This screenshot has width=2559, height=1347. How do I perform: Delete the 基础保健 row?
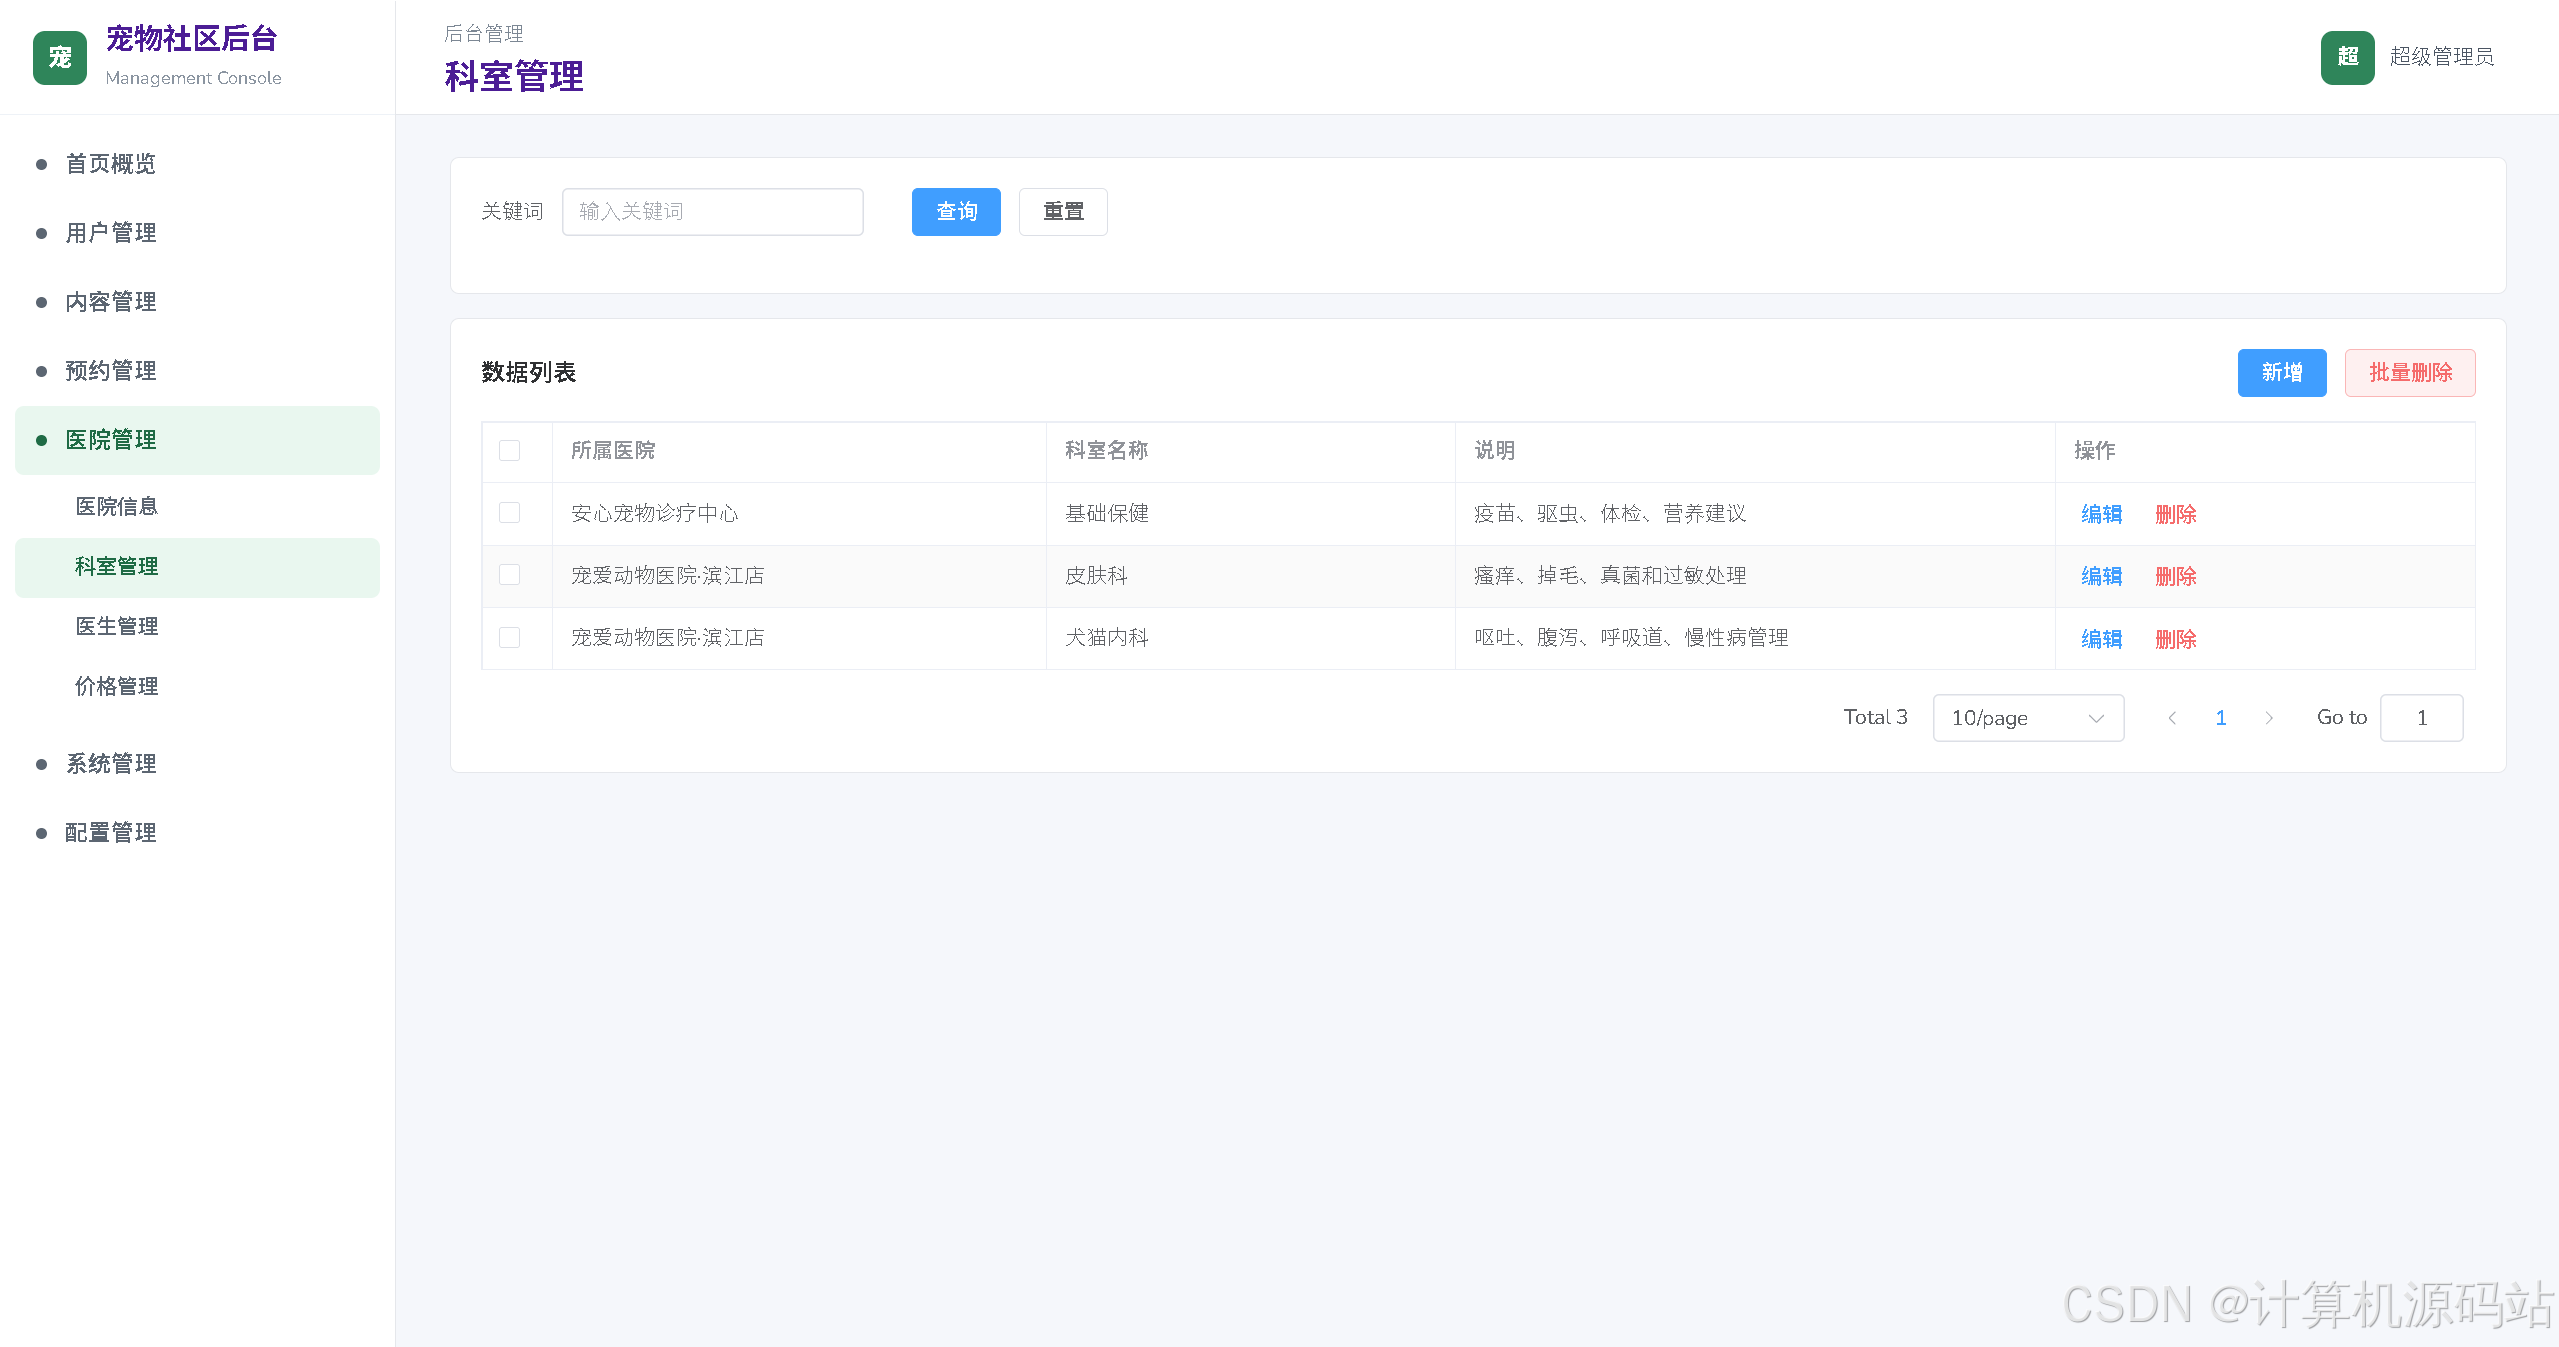coord(2175,514)
